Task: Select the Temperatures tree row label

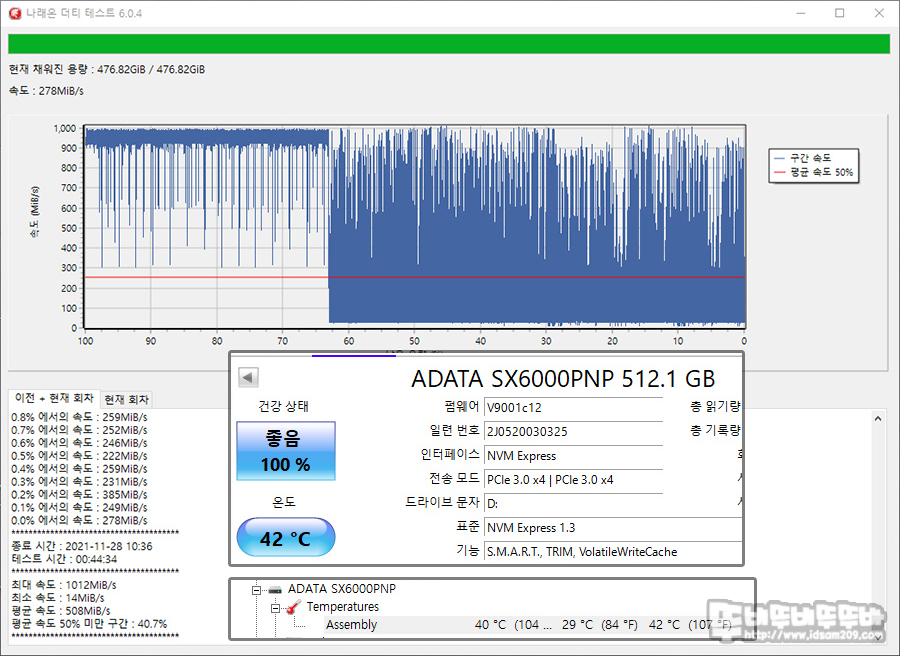Action: tap(343, 607)
